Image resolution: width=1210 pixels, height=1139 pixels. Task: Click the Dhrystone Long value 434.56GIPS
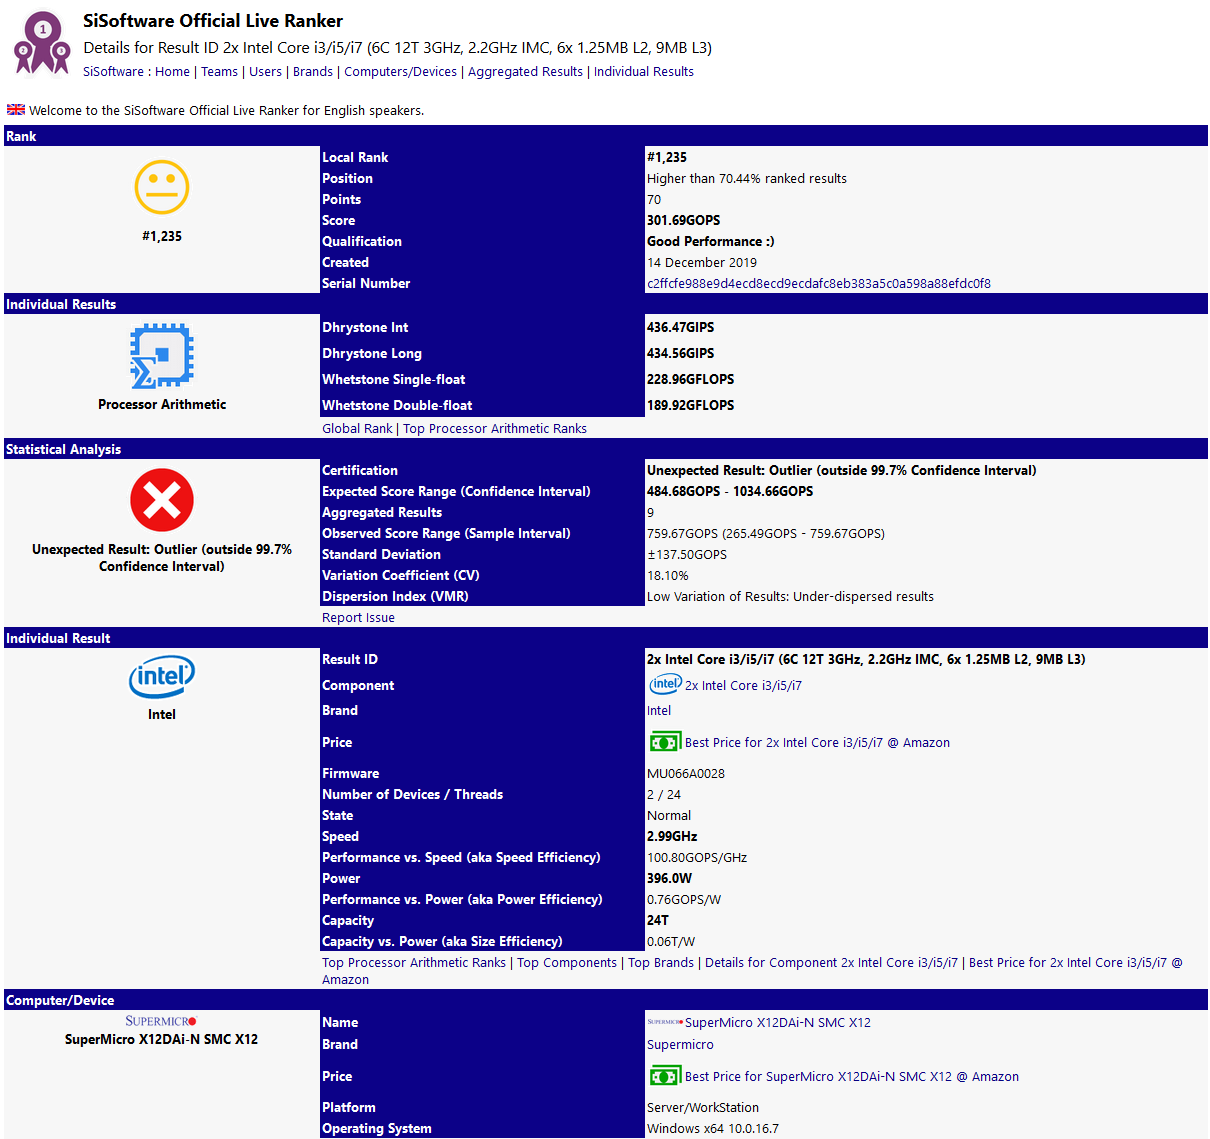click(680, 354)
